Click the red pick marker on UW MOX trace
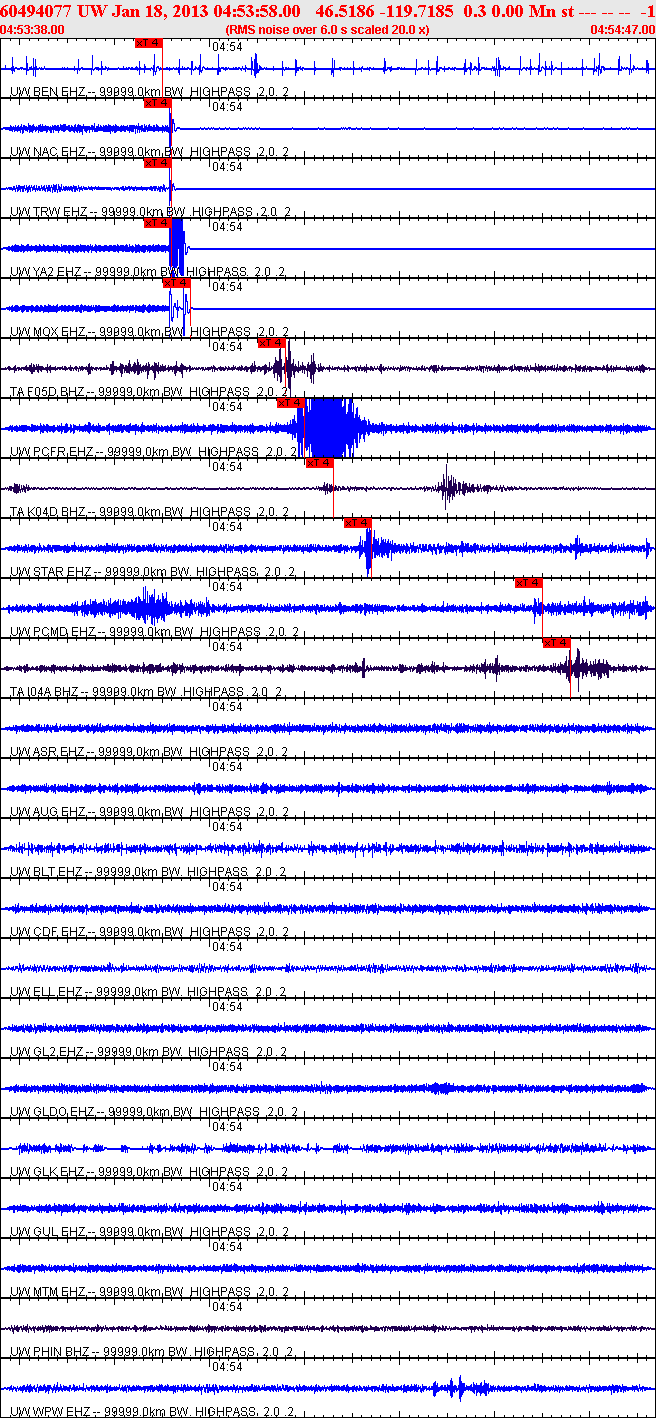 pos(176,283)
